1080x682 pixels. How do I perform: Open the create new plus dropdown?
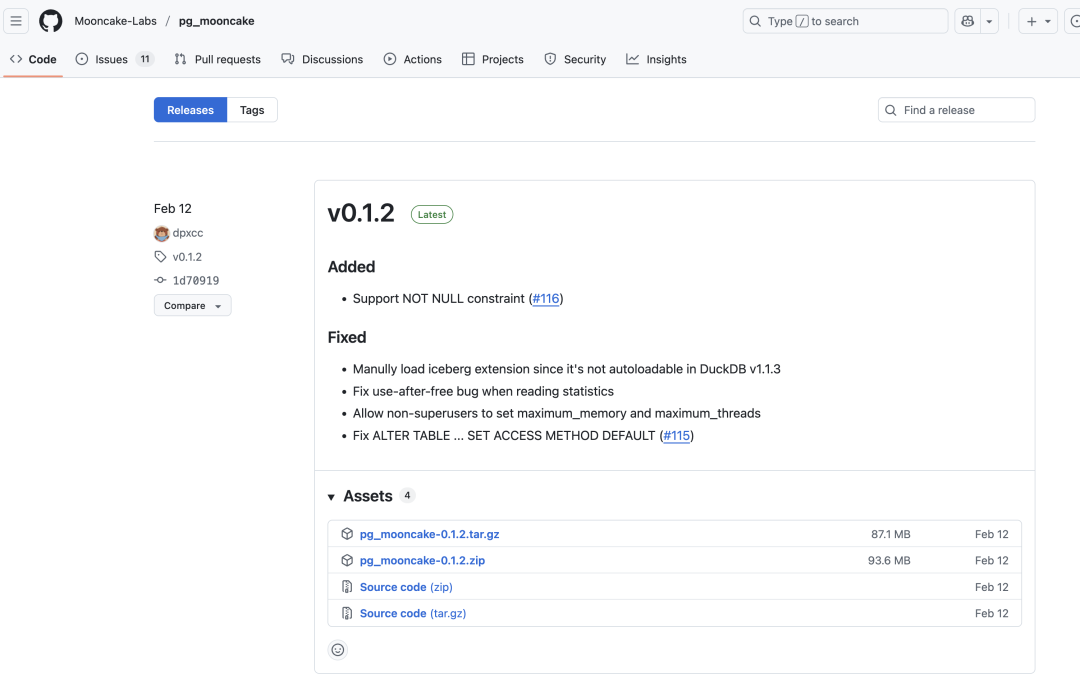[x=1037, y=21]
